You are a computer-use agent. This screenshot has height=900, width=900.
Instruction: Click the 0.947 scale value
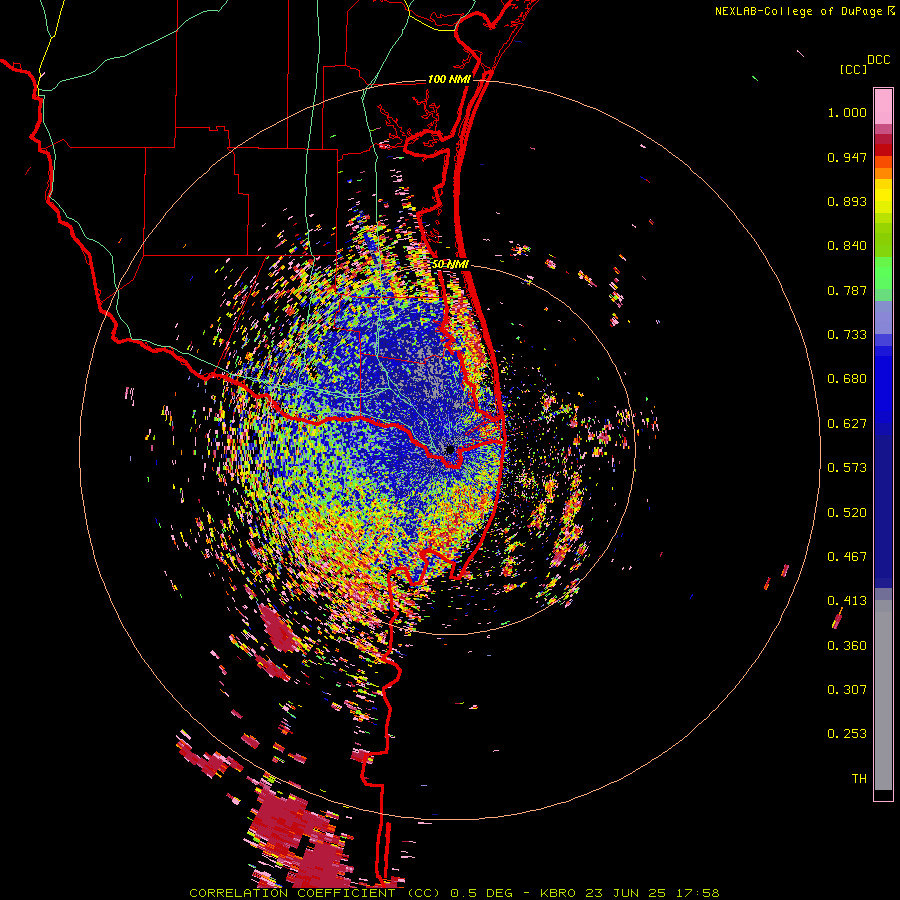(x=847, y=157)
